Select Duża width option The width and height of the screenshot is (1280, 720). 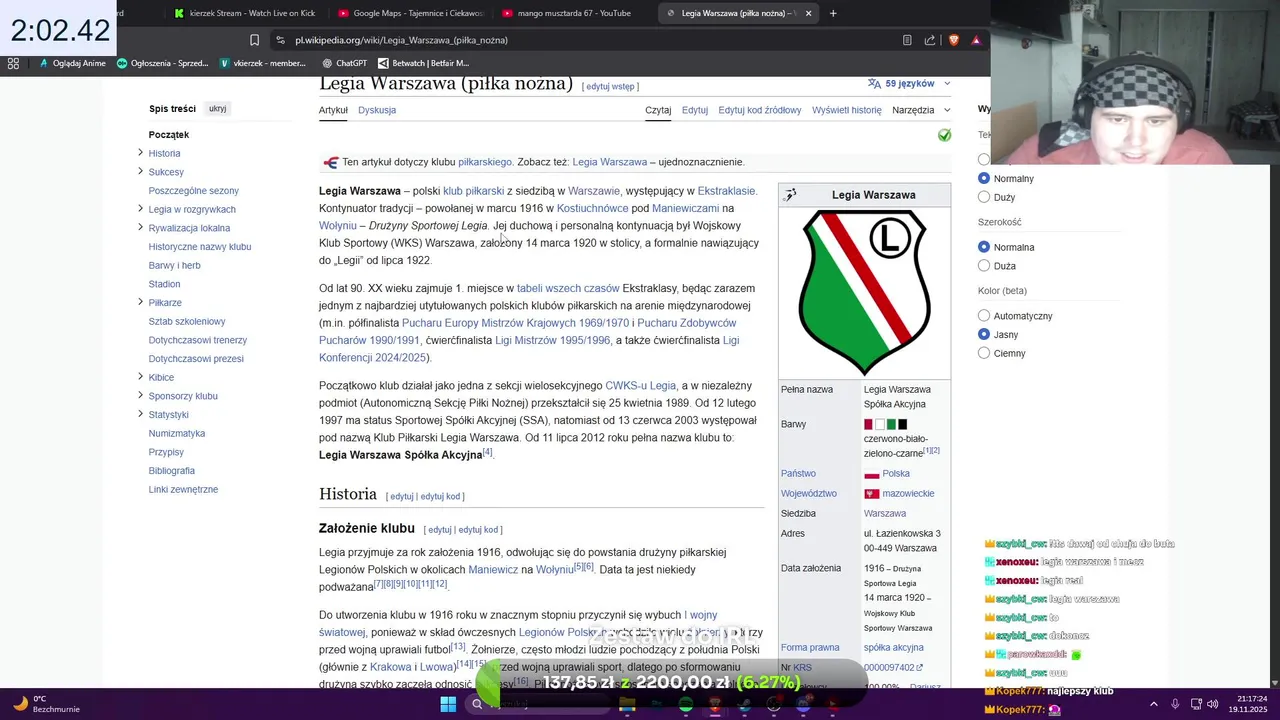click(x=984, y=266)
